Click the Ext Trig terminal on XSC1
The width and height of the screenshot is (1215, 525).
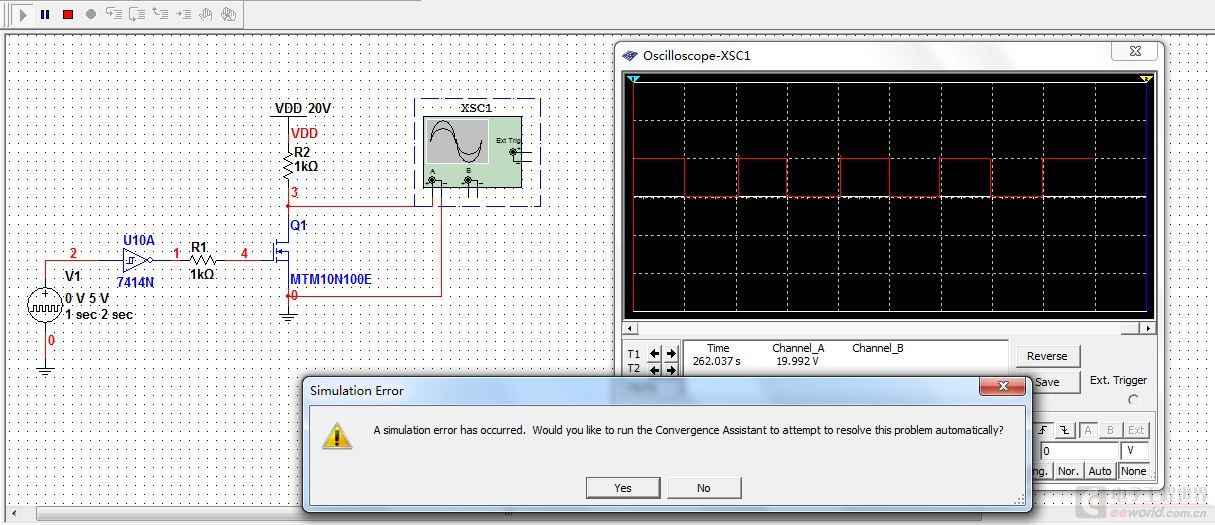tap(514, 153)
